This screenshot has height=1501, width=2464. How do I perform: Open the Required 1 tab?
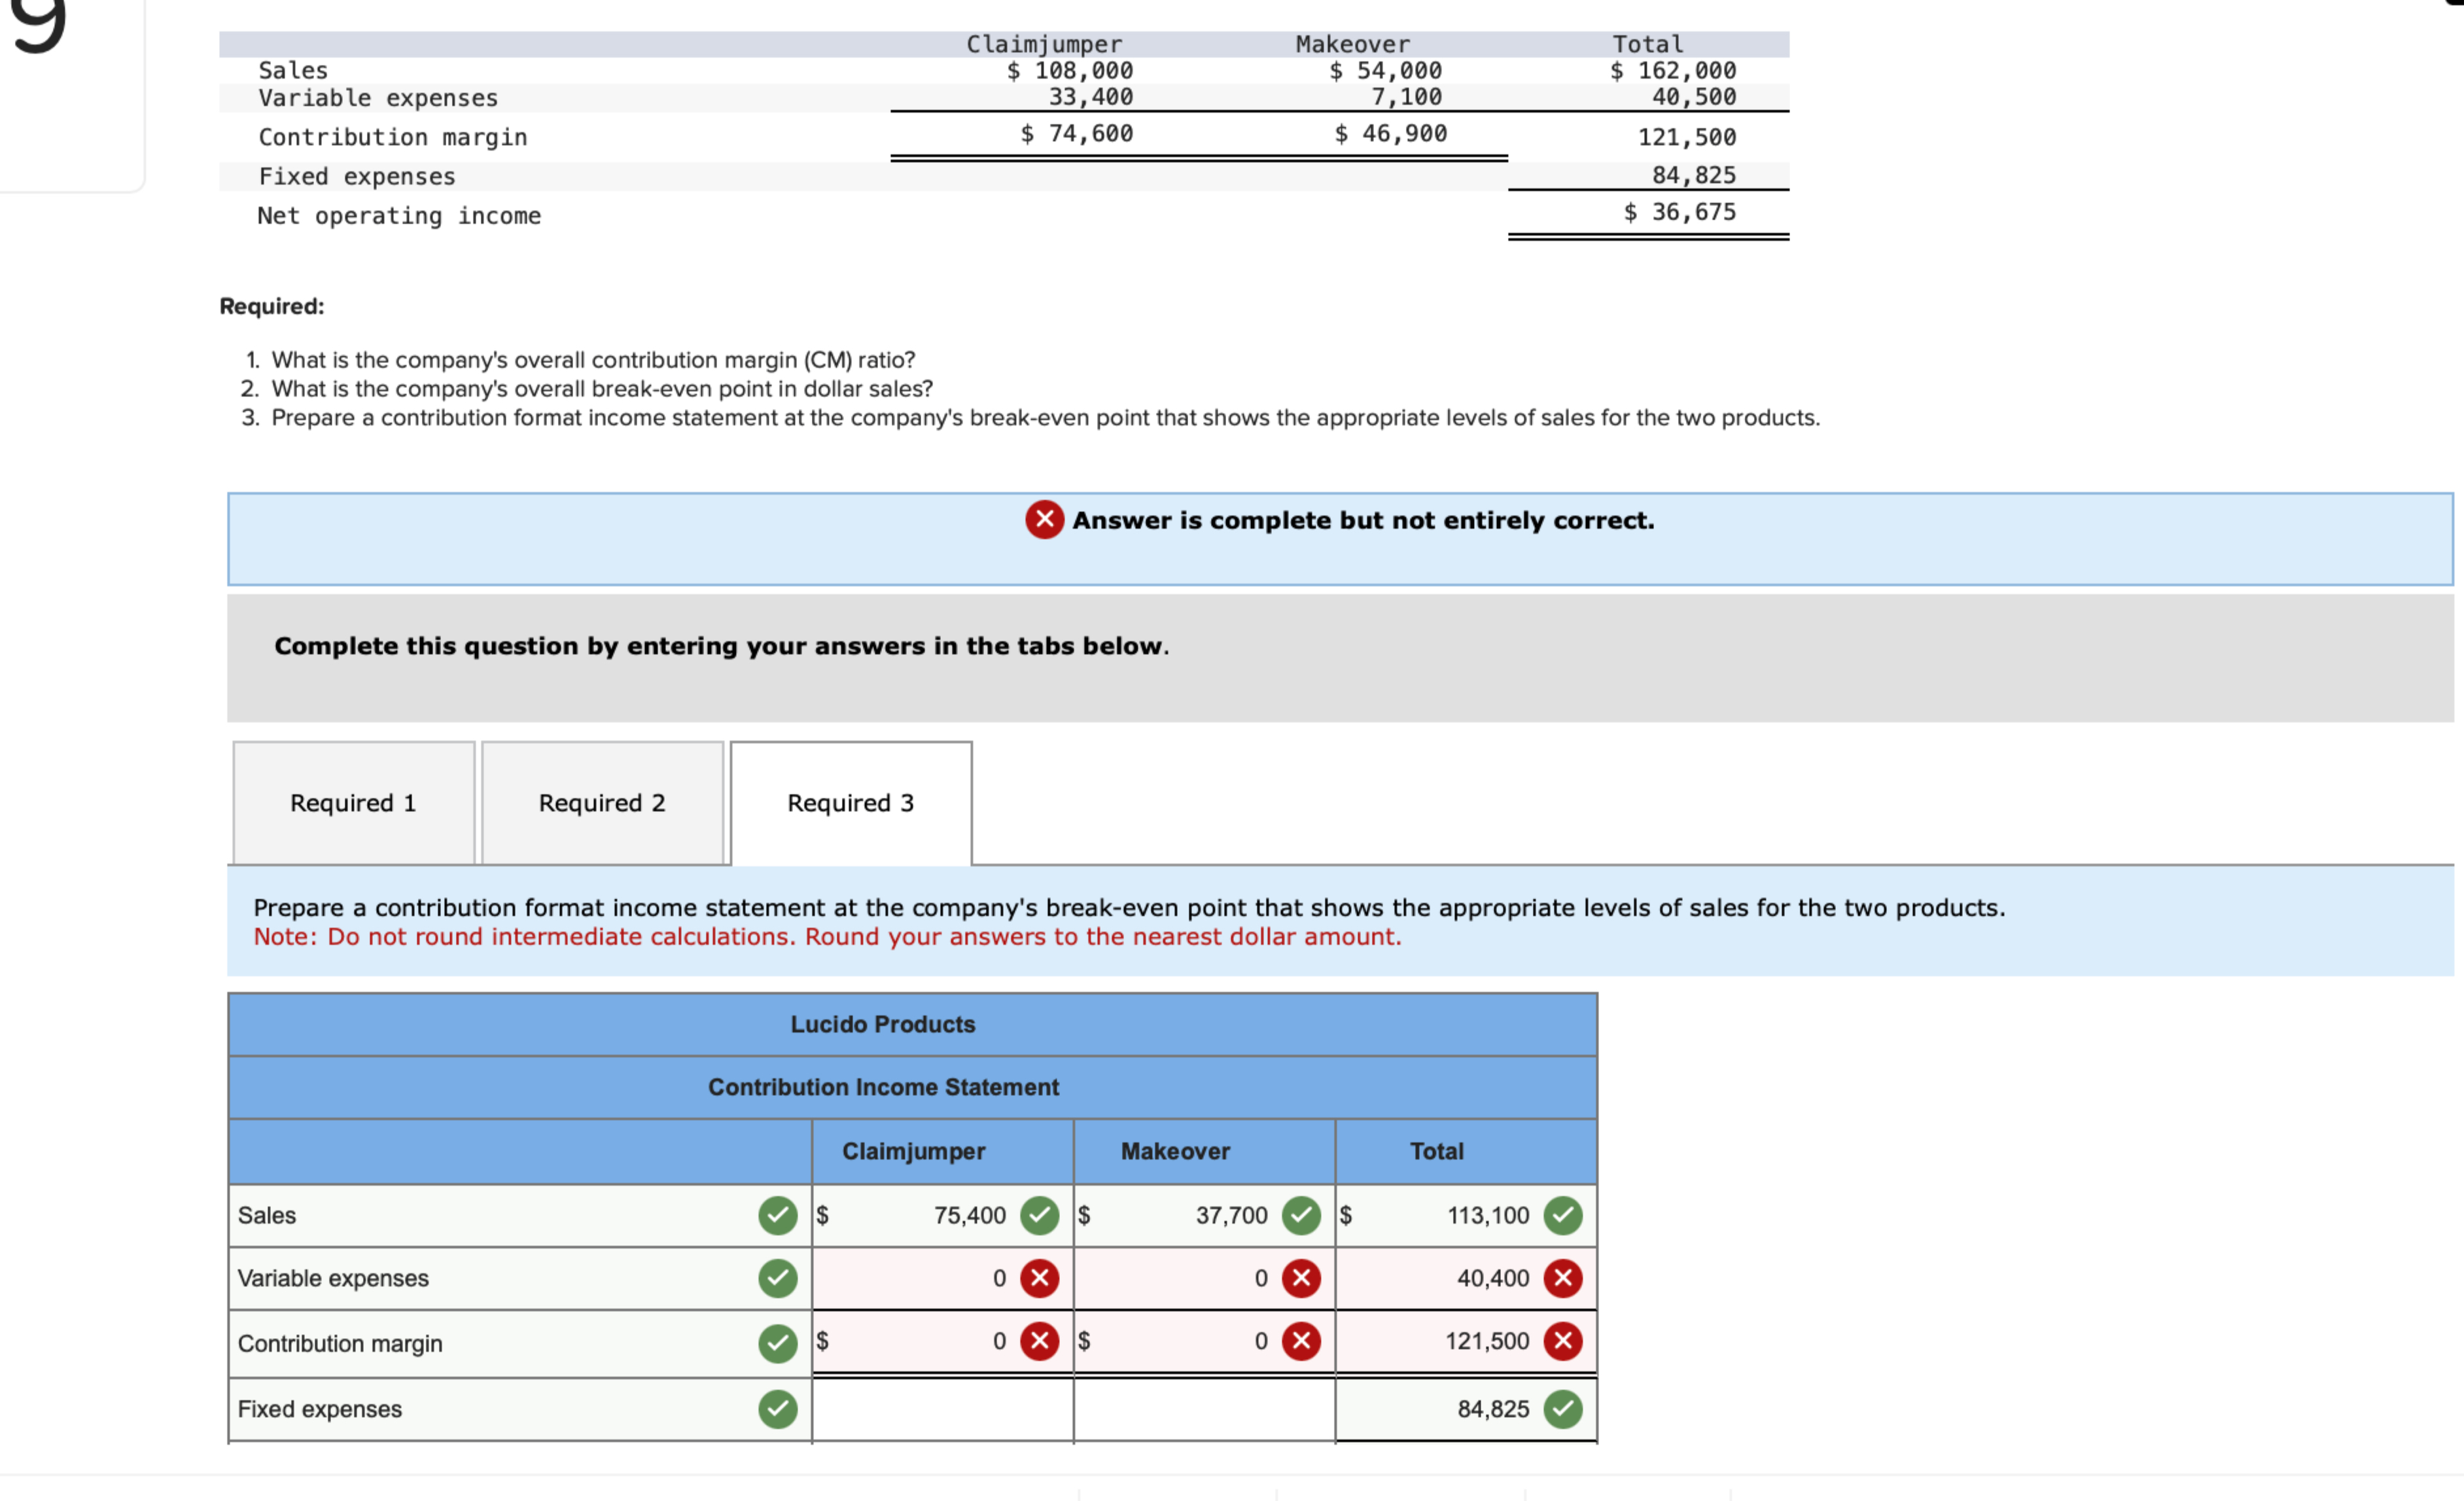pyautogui.click(x=353, y=803)
